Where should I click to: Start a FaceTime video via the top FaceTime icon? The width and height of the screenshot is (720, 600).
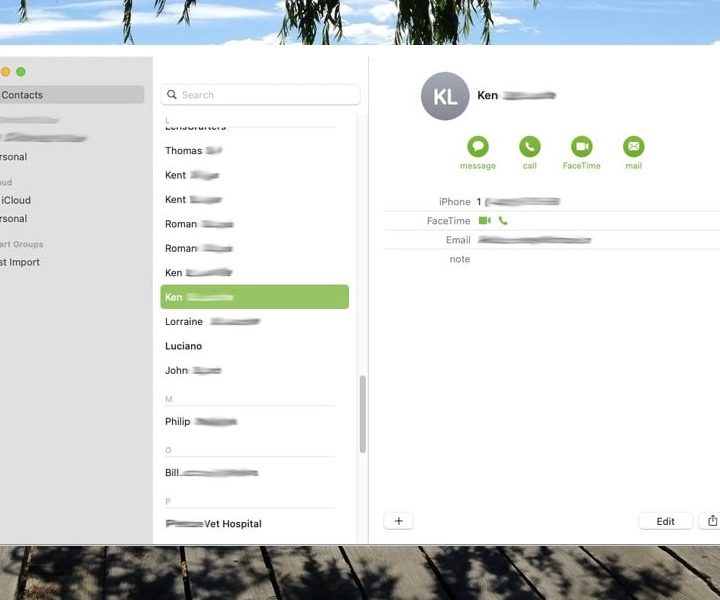[581, 147]
